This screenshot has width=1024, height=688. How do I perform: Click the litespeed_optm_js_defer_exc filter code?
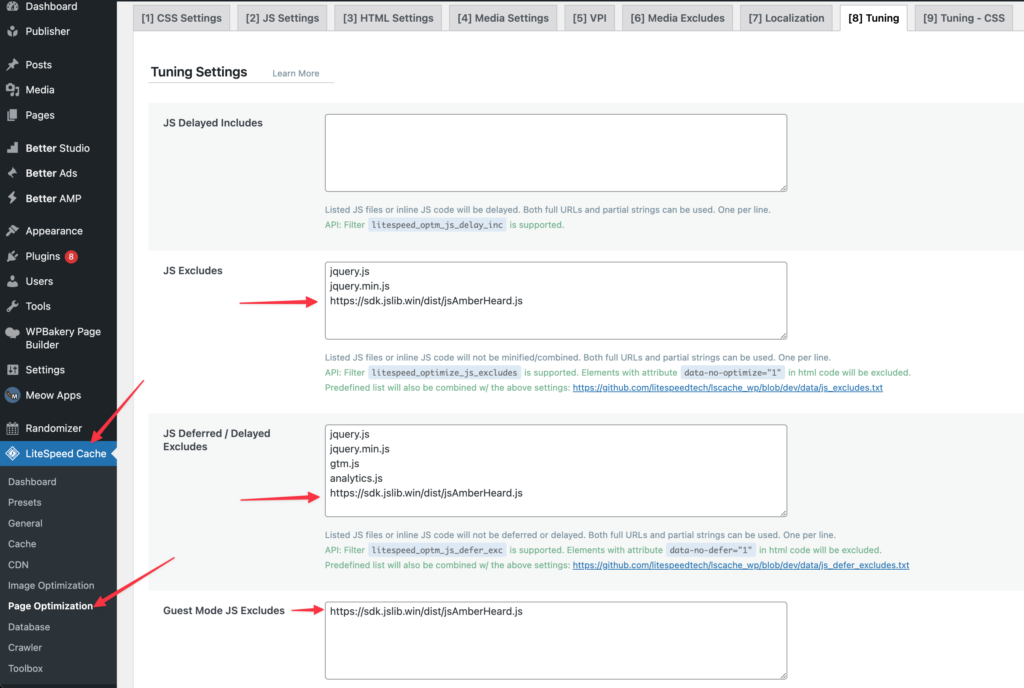click(437, 550)
